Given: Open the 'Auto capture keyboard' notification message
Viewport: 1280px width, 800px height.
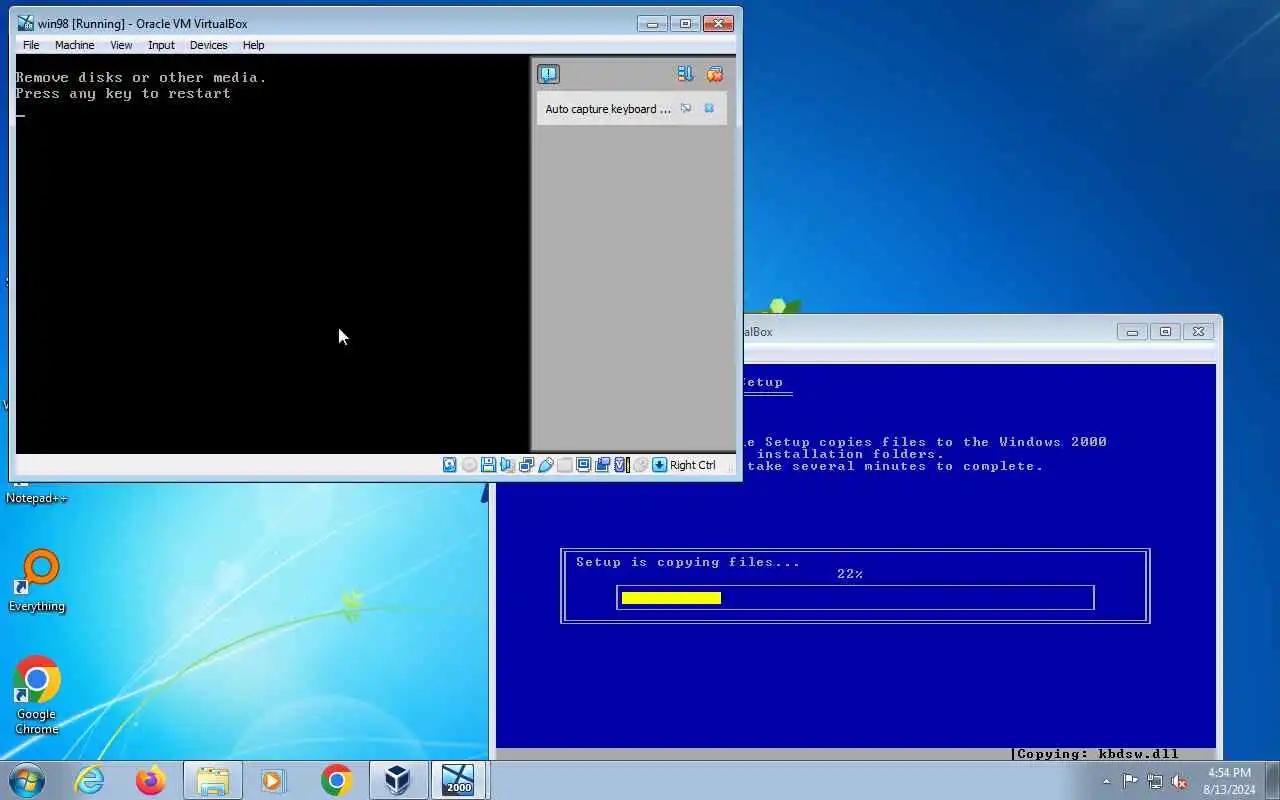Looking at the screenshot, I should [608, 109].
